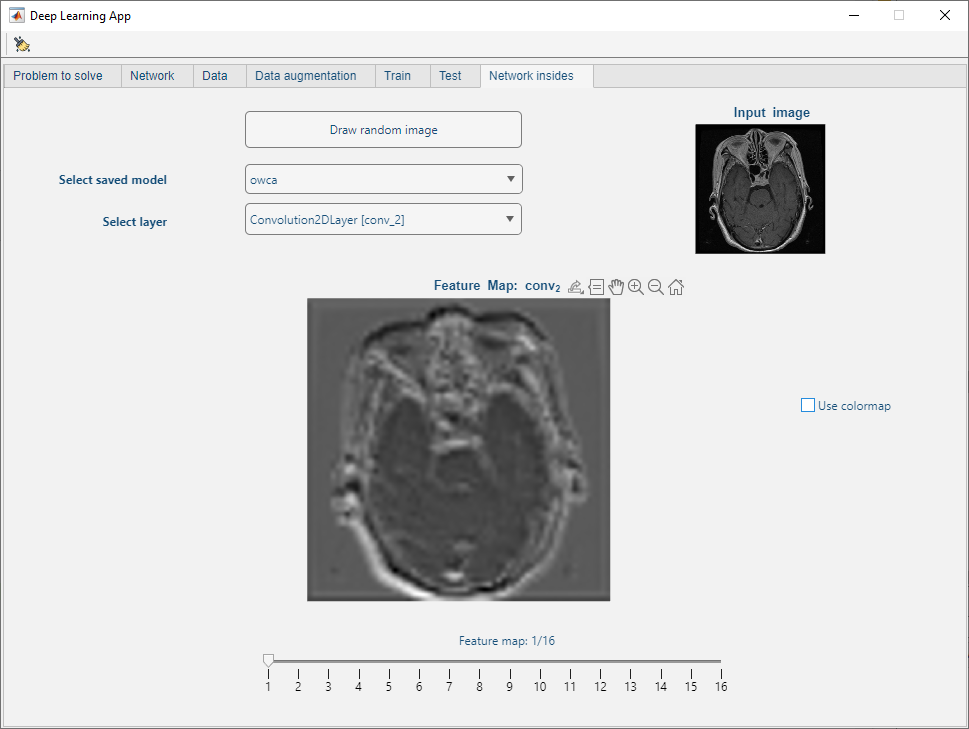Restore view with the home icon
969x729 pixels.
tap(676, 287)
